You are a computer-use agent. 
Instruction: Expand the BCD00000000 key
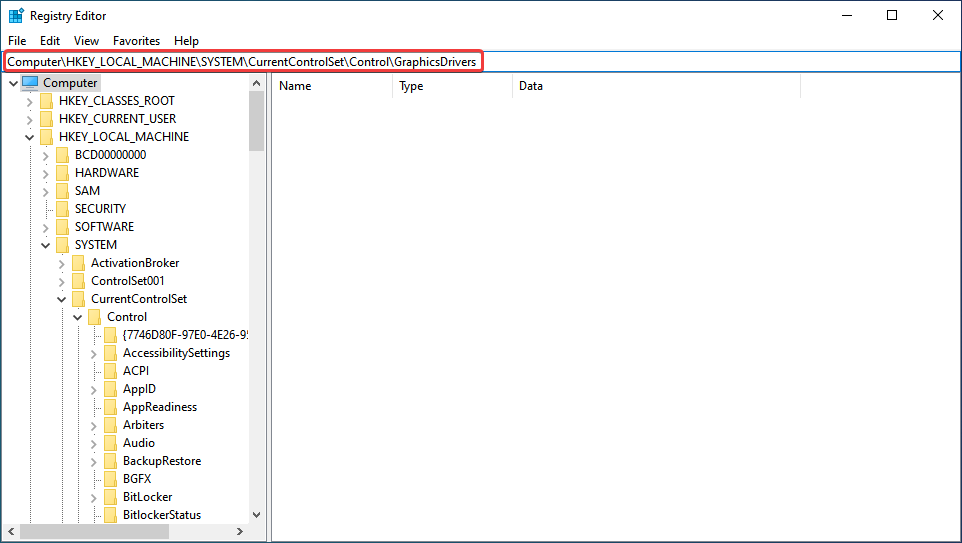click(45, 155)
